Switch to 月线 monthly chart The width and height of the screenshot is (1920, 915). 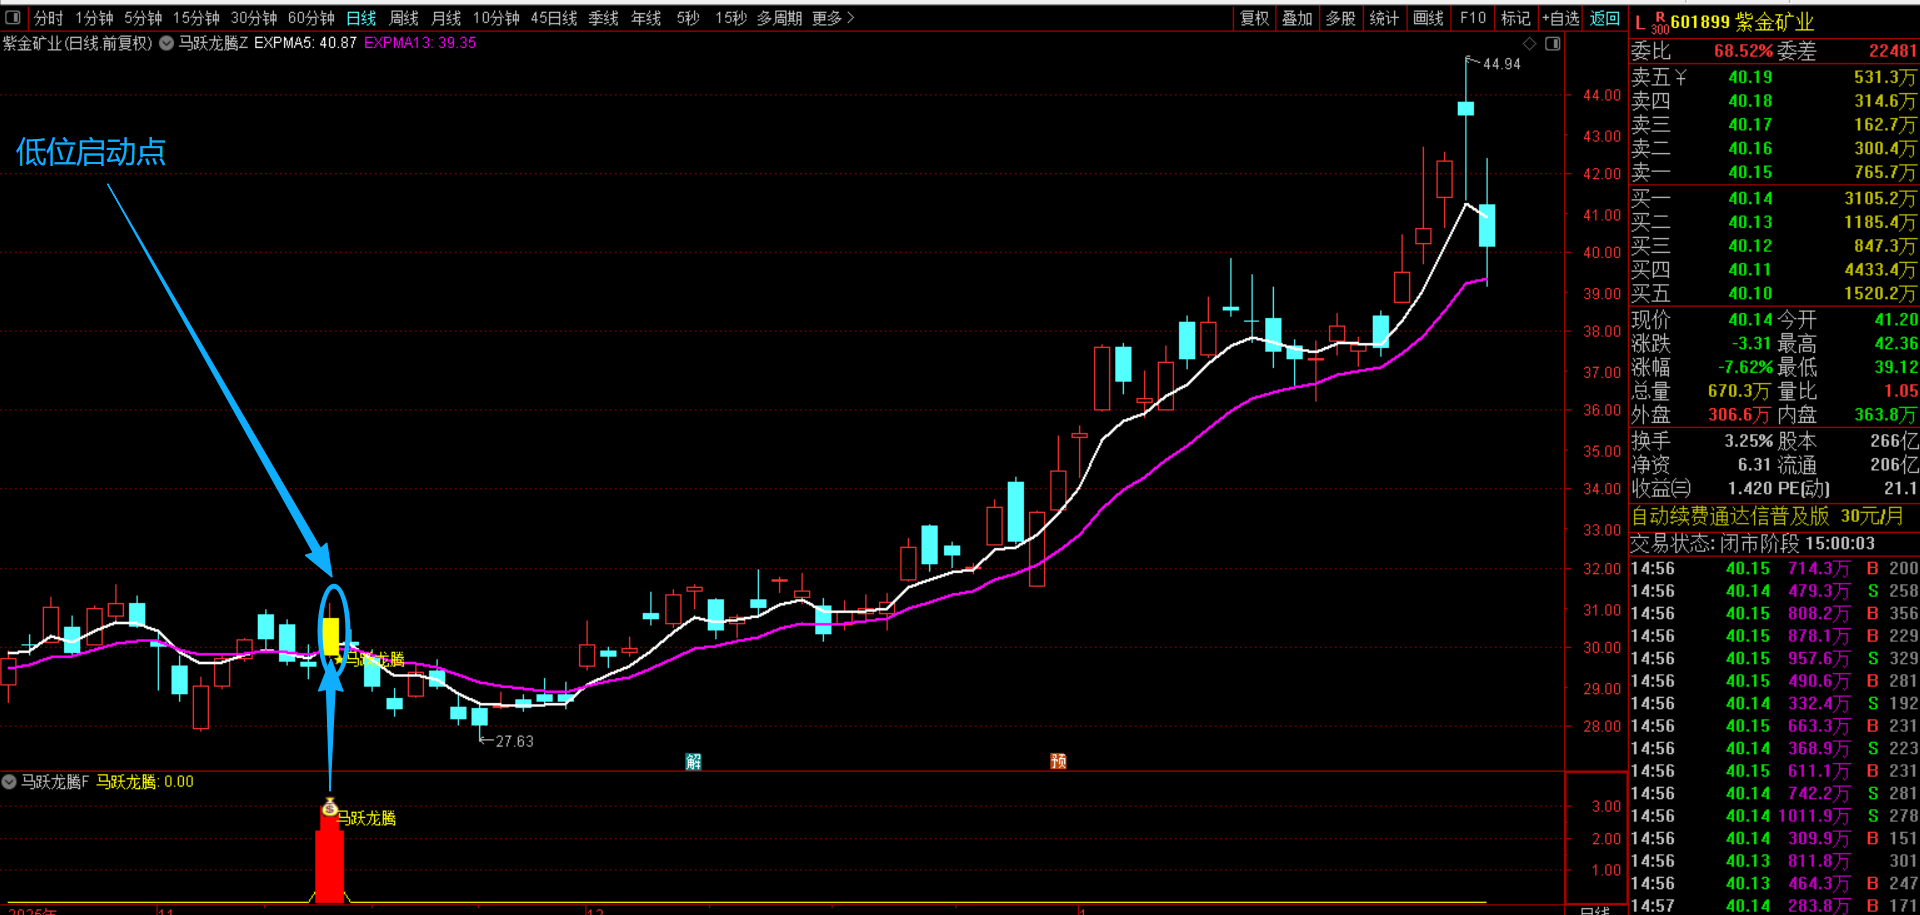click(x=446, y=18)
